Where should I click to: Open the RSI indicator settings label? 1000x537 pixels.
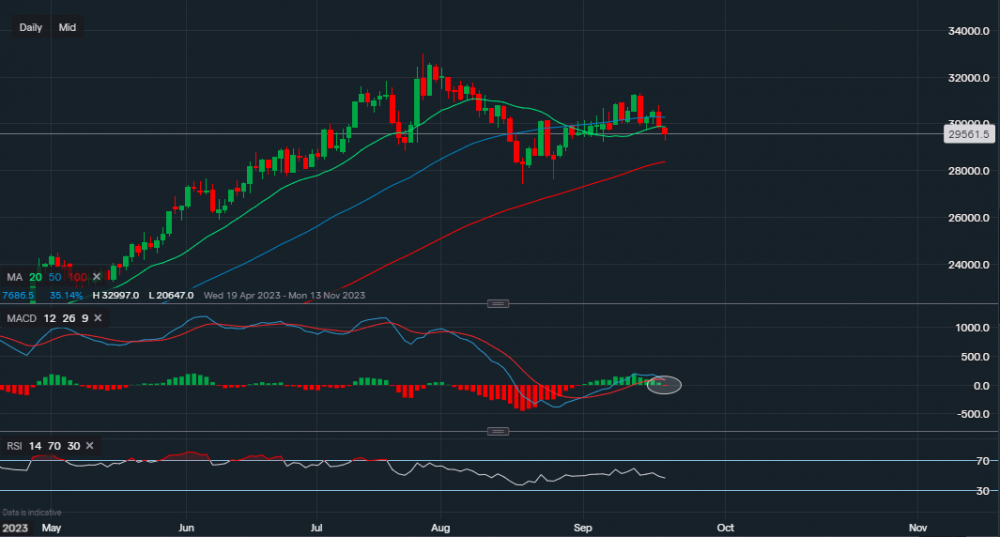click(x=14, y=445)
